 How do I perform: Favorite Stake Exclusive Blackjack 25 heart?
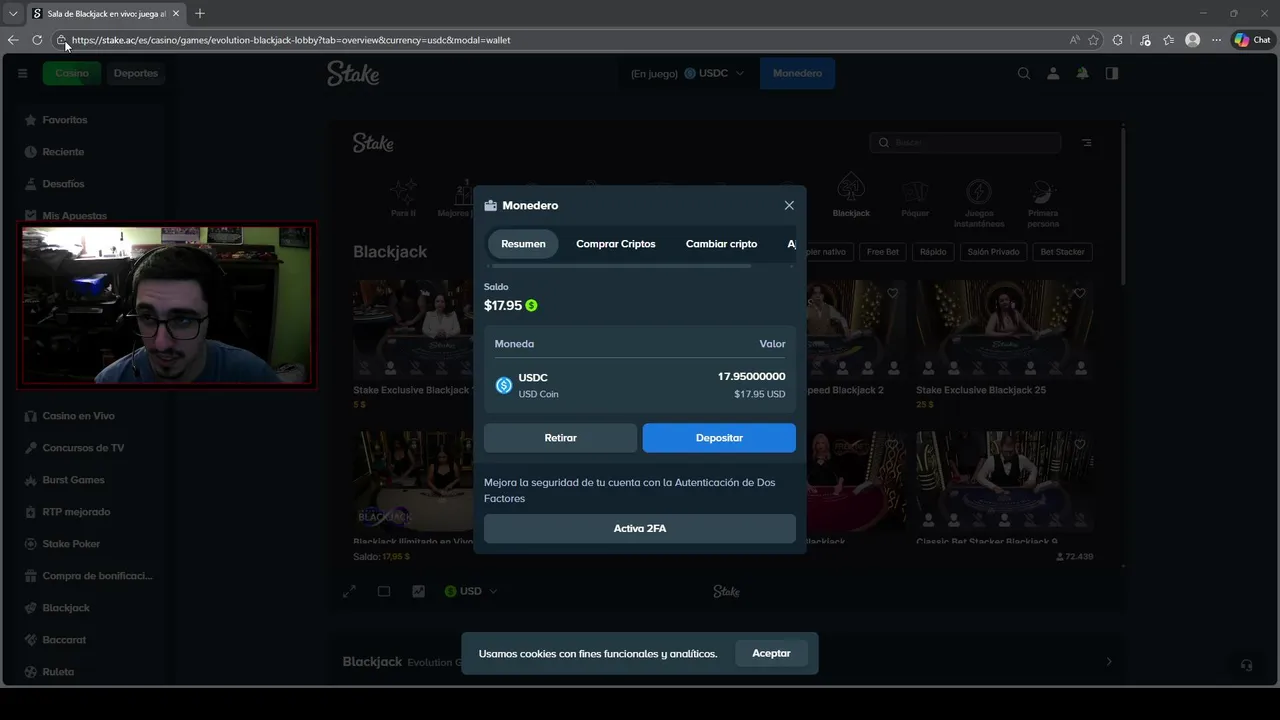[1079, 294]
